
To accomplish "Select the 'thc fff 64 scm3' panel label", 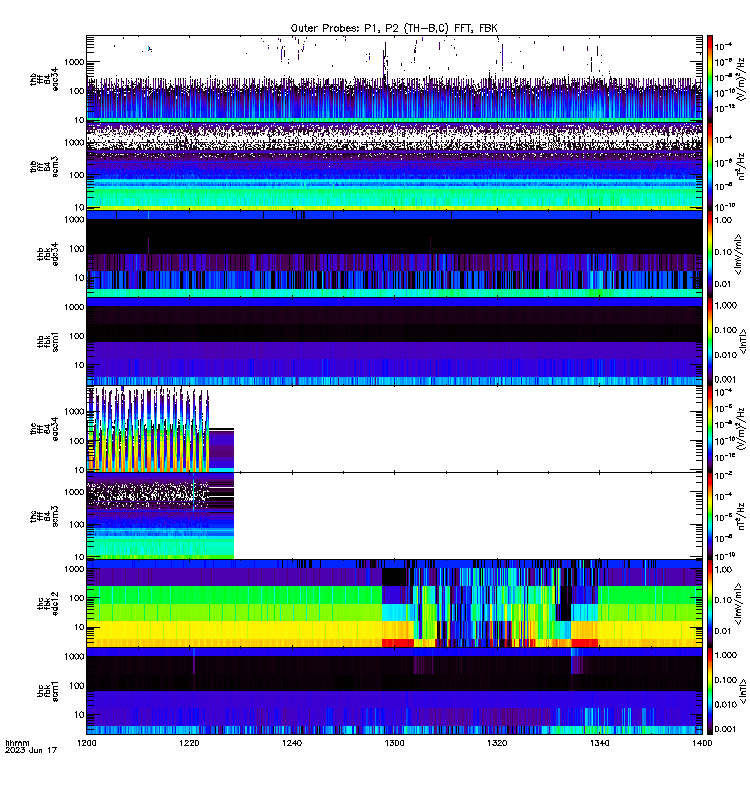I will click(44, 516).
